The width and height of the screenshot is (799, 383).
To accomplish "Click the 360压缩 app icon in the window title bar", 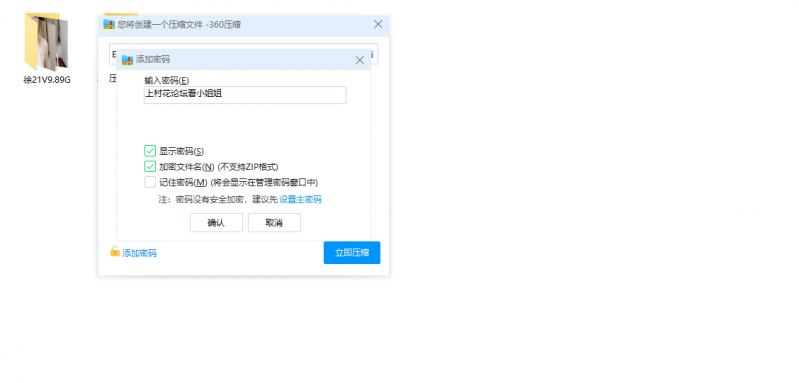I will pos(109,24).
